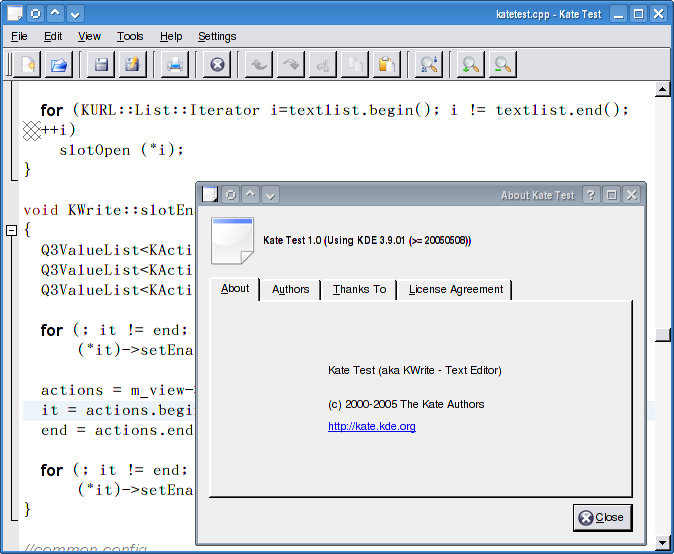This screenshot has height=554, width=674.
Task: Select the About tab
Action: tap(235, 289)
